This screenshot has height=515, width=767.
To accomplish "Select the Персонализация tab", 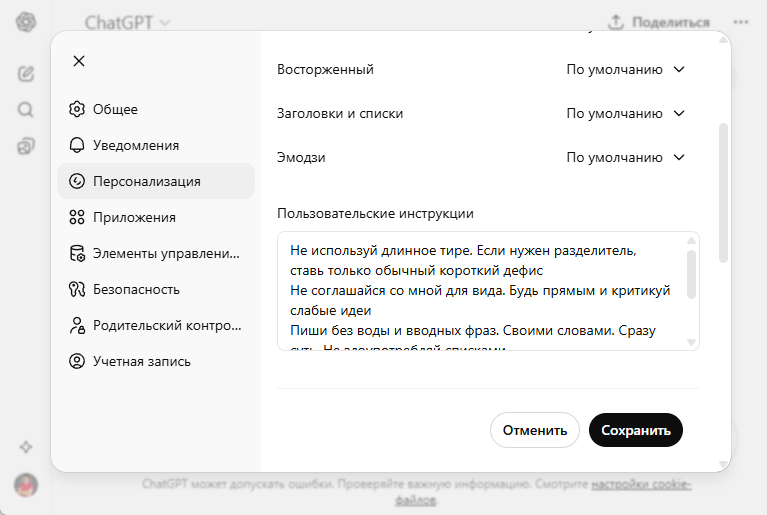I will click(146, 181).
